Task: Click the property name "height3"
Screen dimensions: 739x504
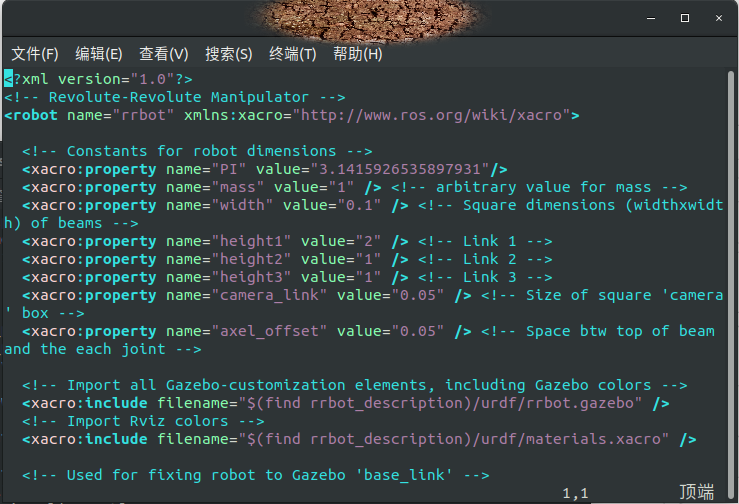Action: pyautogui.click(x=251, y=277)
